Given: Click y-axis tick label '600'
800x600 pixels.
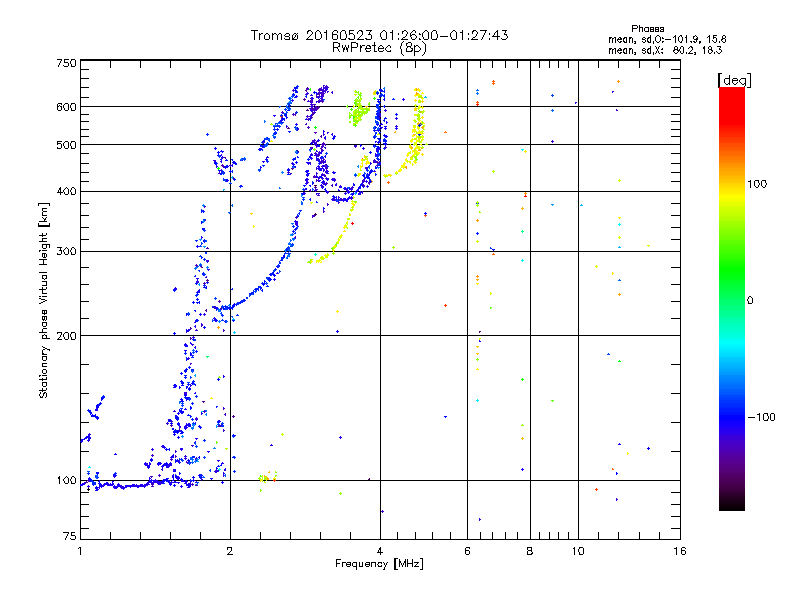Looking at the screenshot, I should point(66,107).
